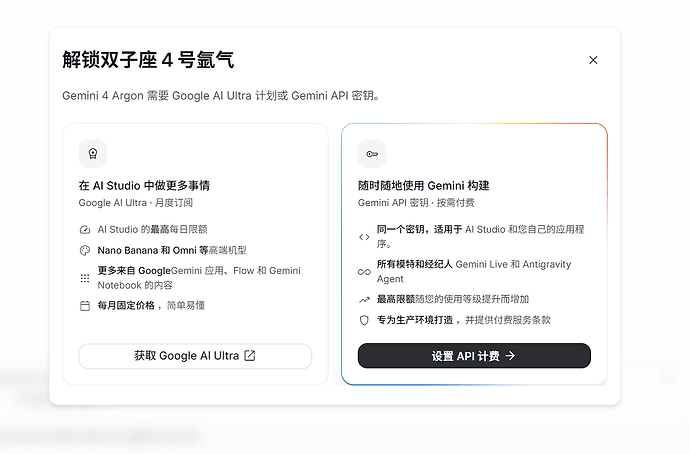
Task: Click the code brackets icon beside 同一个密钥
Action: click(x=364, y=237)
